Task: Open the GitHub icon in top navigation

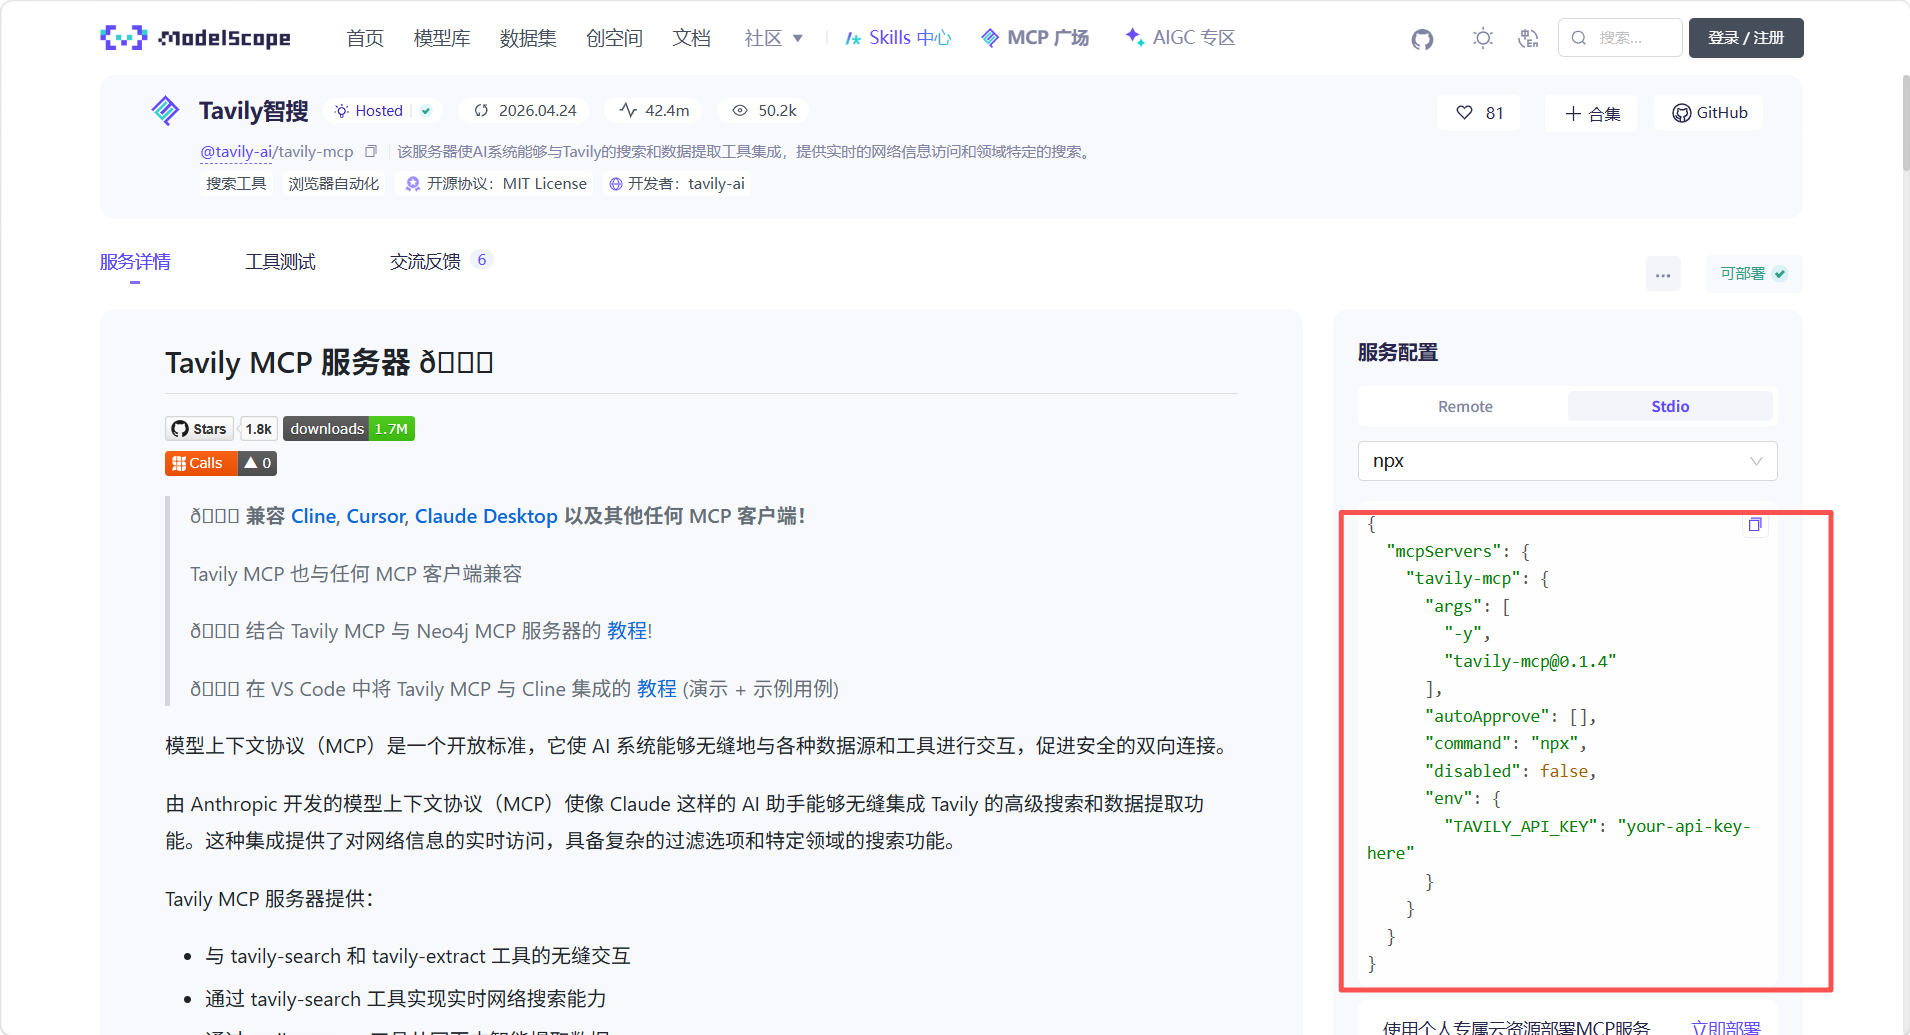Action: (1422, 39)
